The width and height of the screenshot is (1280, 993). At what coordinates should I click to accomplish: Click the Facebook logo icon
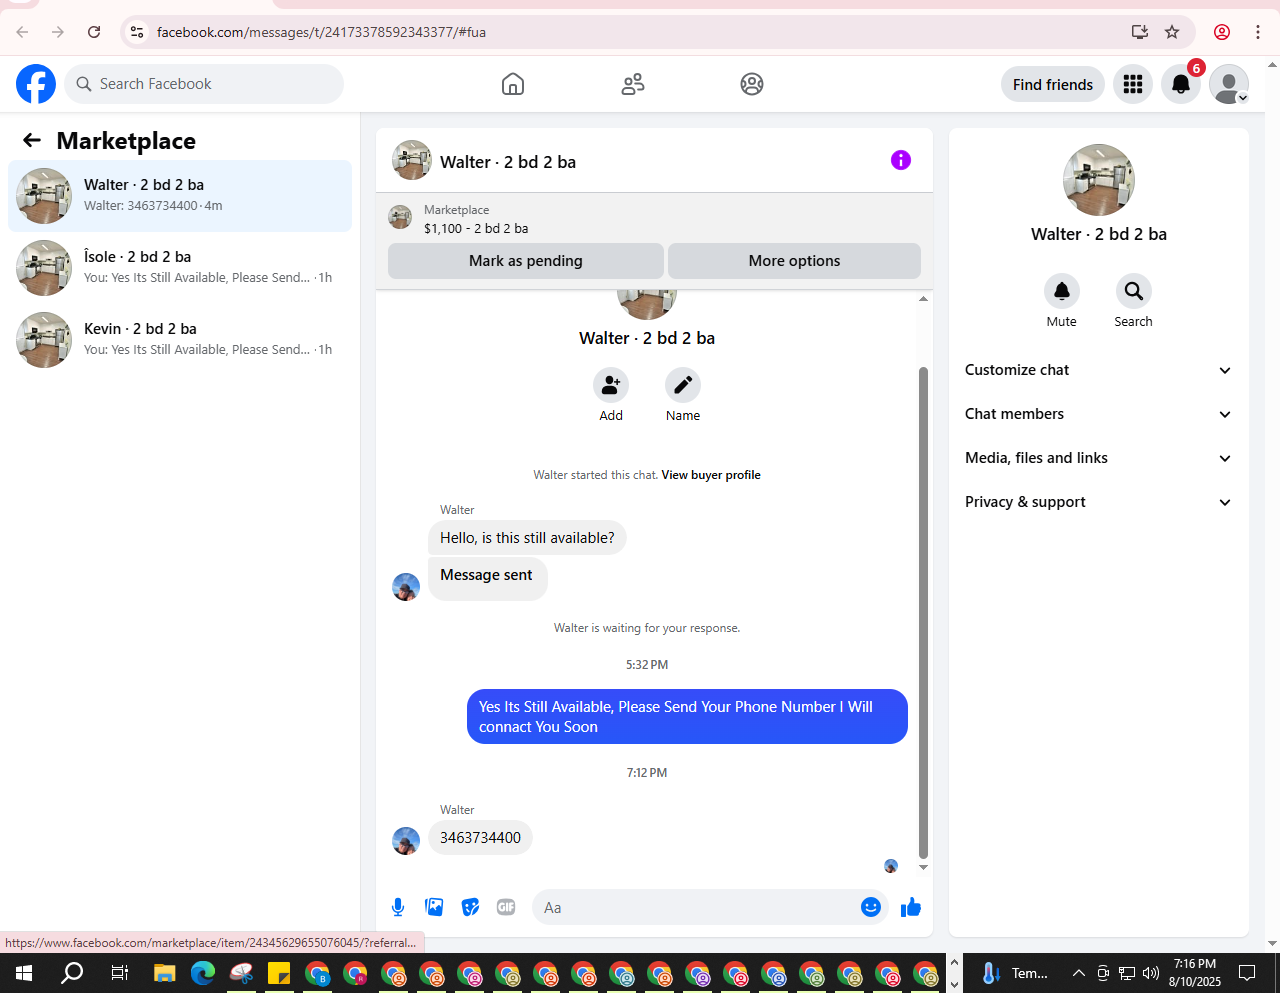(x=36, y=84)
